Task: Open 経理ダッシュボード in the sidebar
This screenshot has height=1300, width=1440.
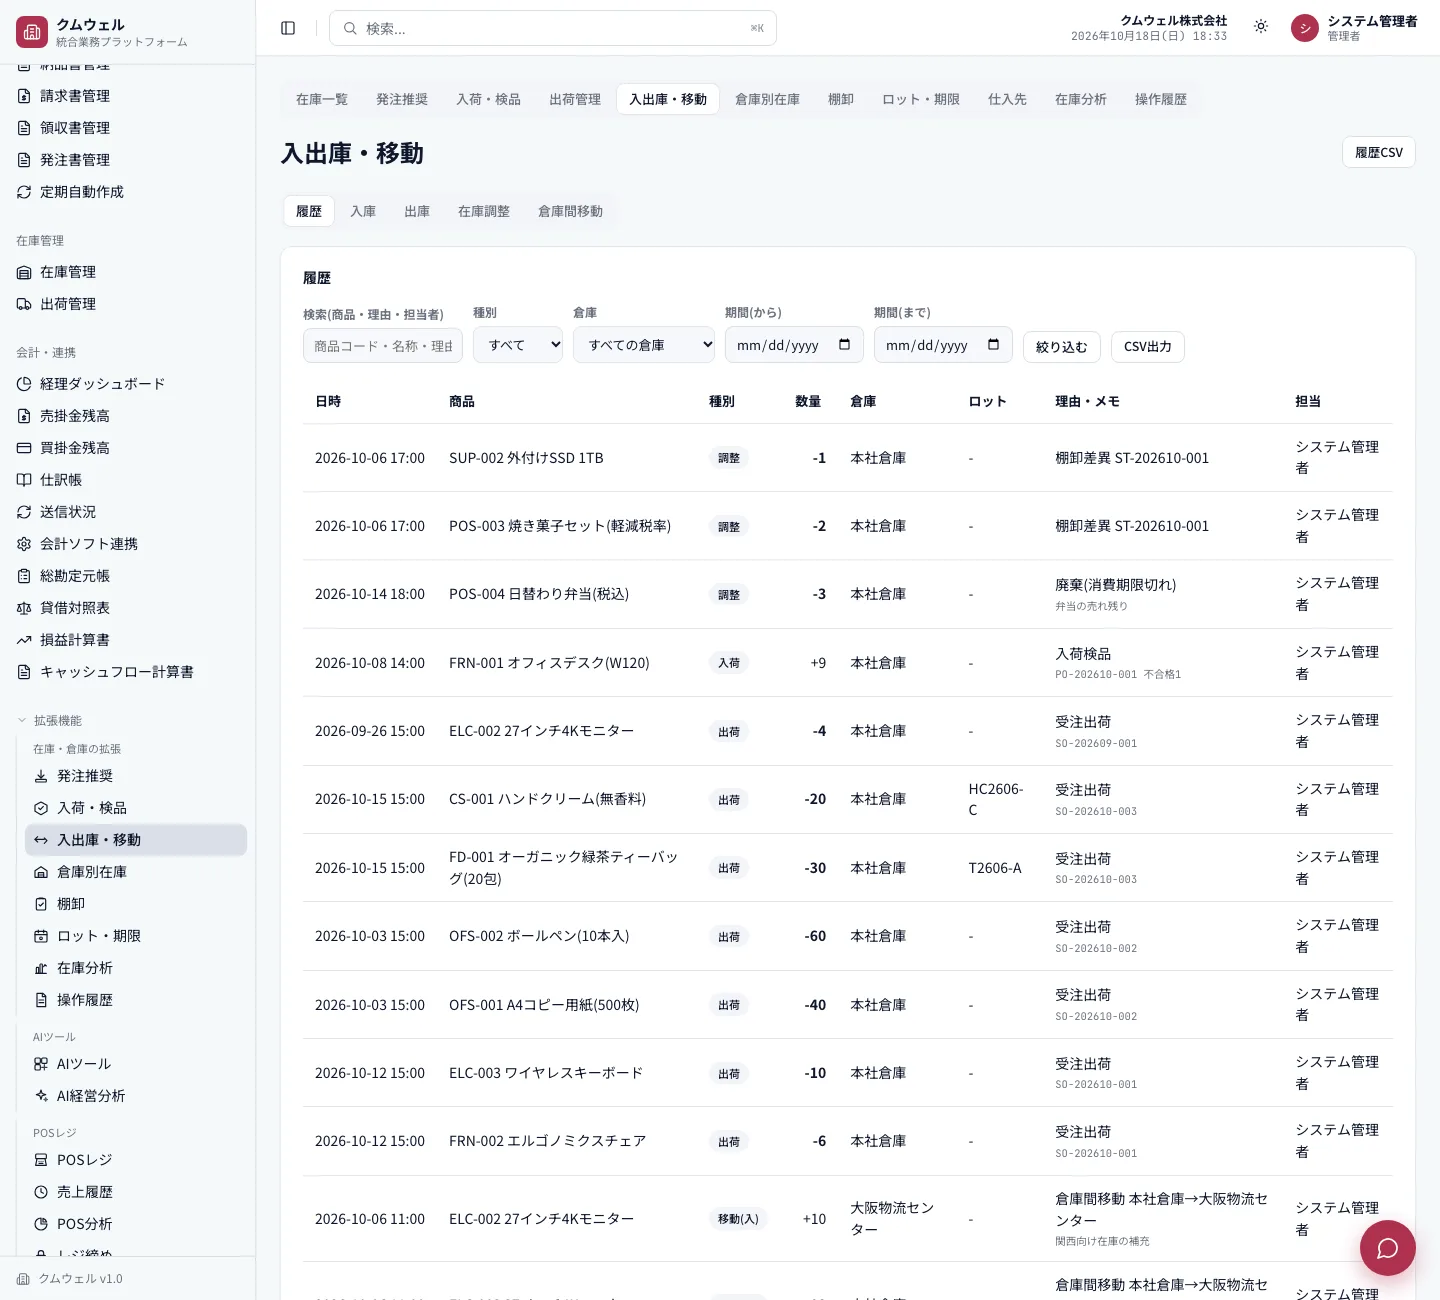Action: (128, 384)
